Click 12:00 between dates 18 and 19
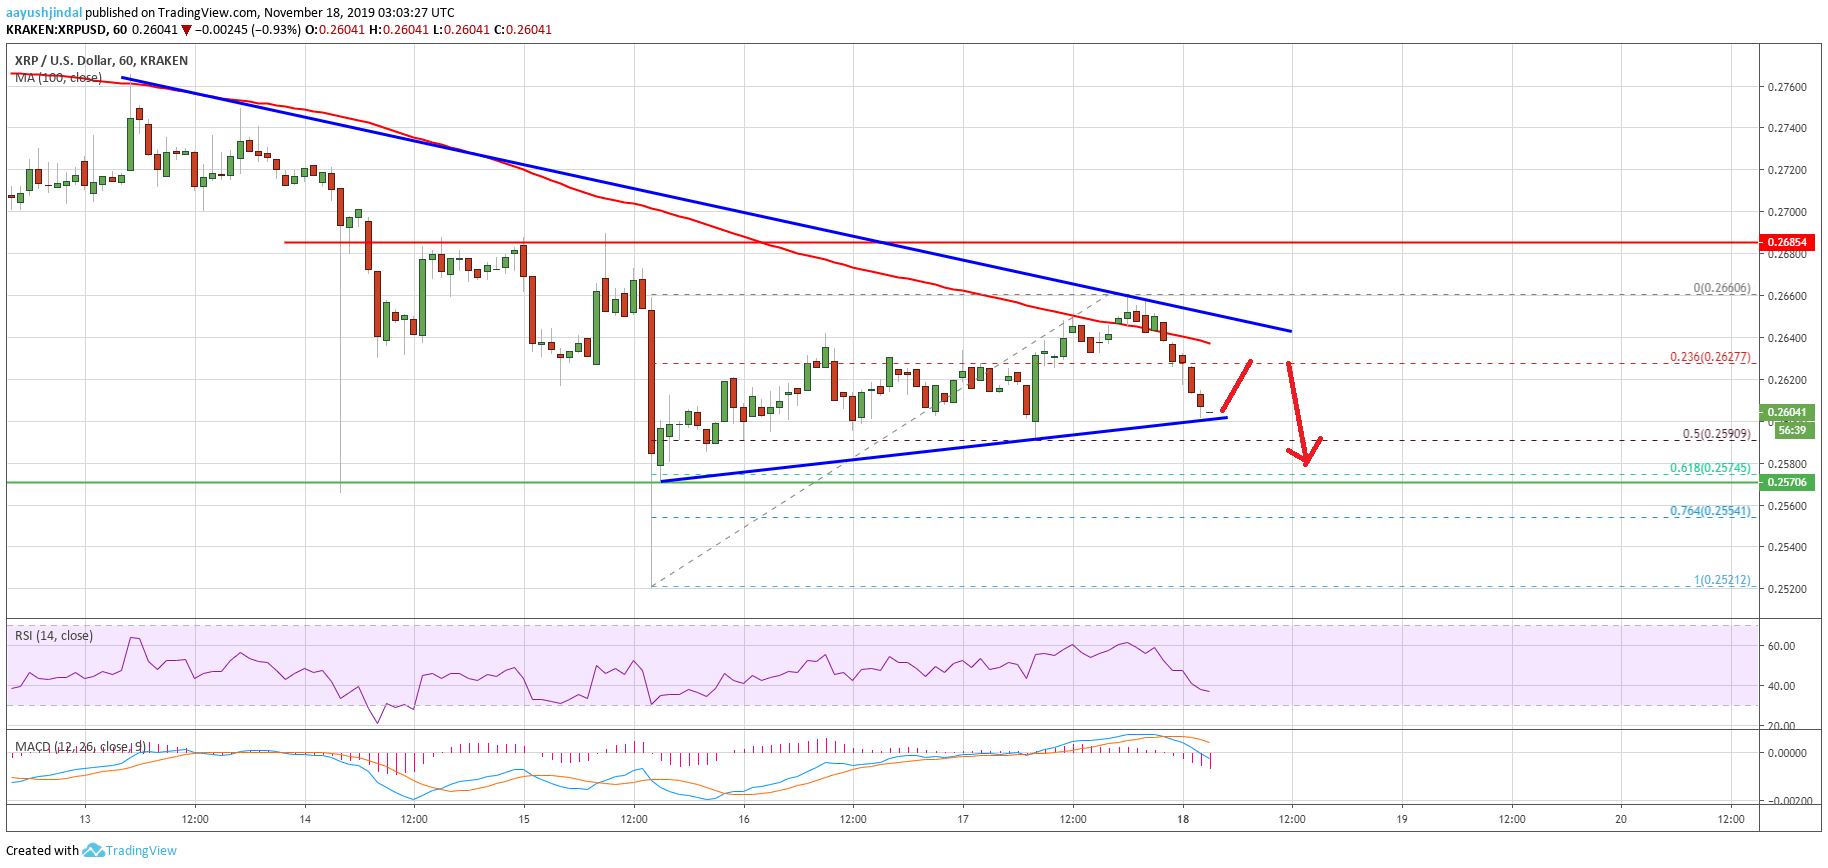The height and width of the screenshot is (868, 1828). click(1292, 819)
